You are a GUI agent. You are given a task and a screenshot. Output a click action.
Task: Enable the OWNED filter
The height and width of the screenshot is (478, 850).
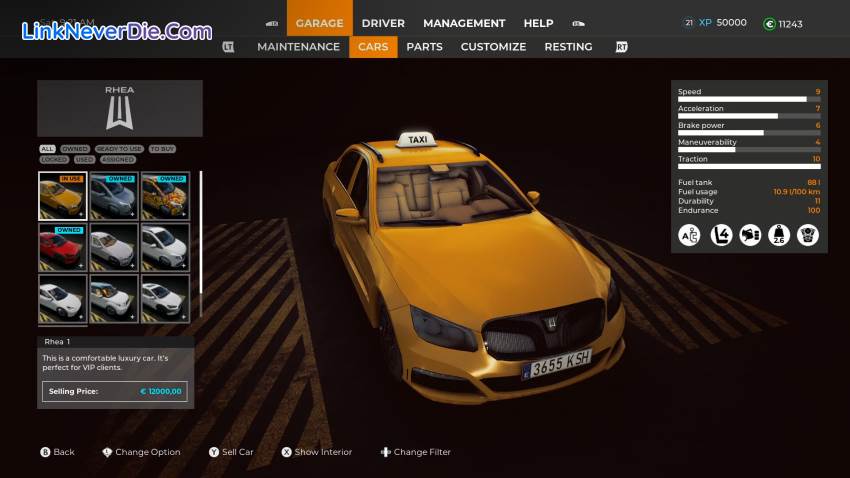point(75,149)
